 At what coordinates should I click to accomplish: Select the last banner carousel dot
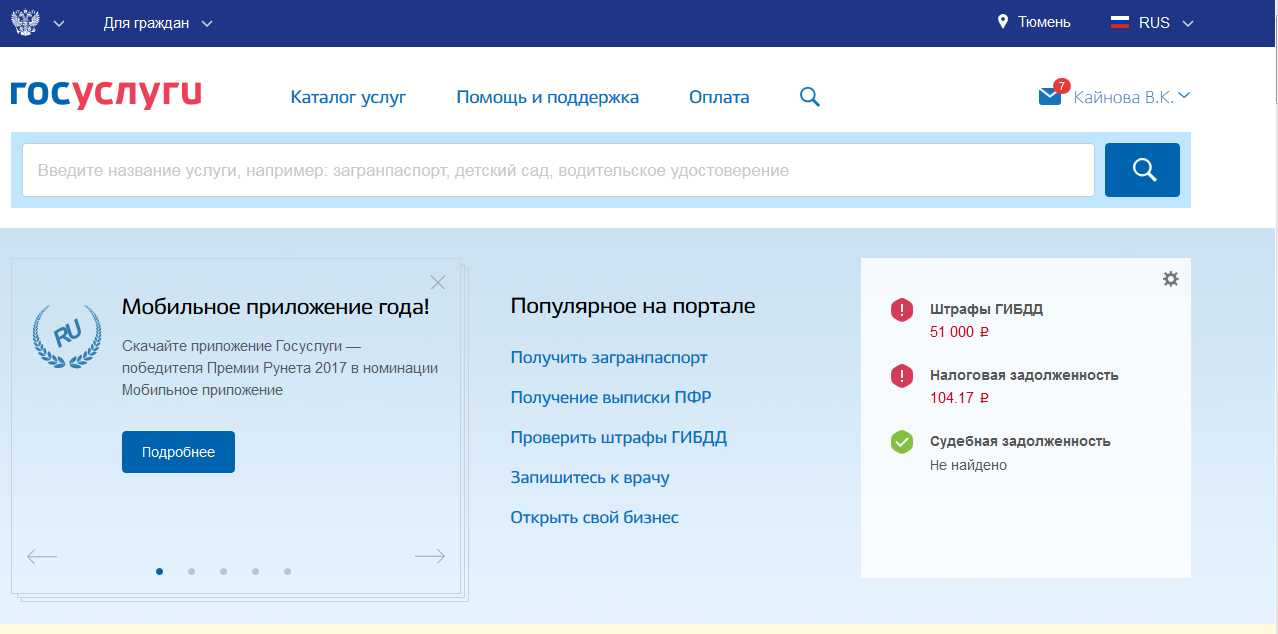(x=287, y=572)
